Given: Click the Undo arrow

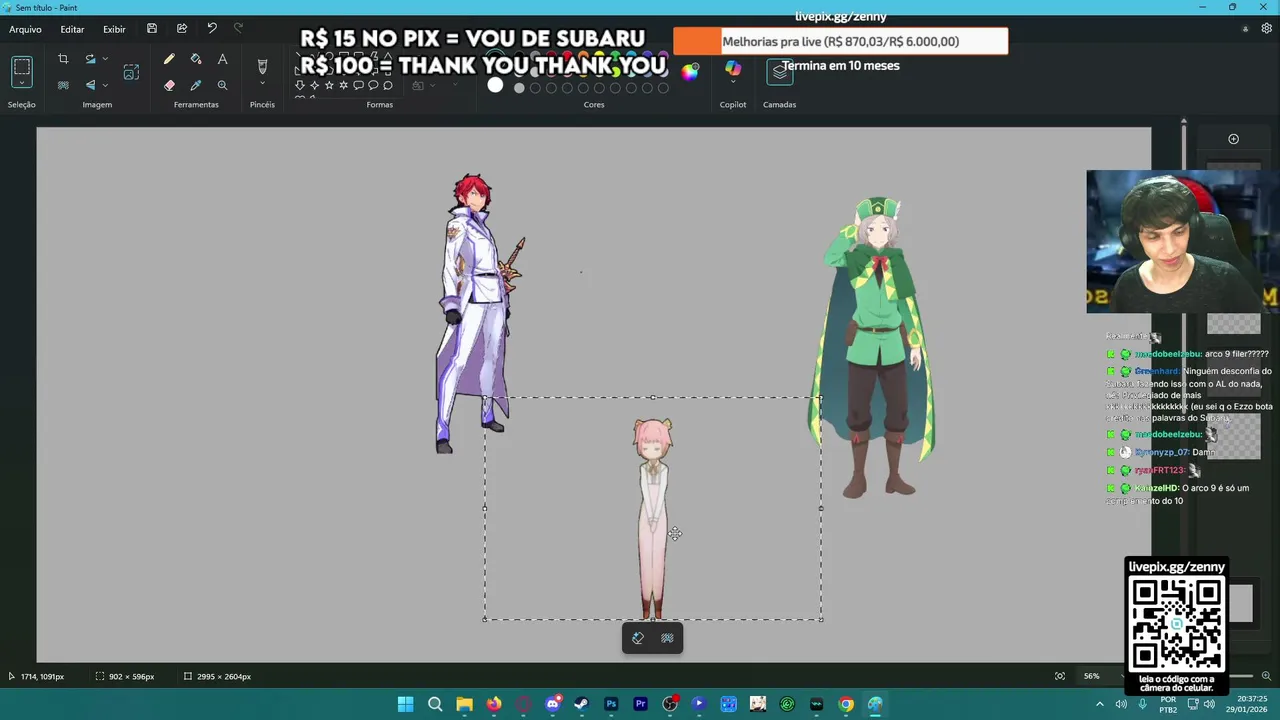Looking at the screenshot, I should coord(212,29).
